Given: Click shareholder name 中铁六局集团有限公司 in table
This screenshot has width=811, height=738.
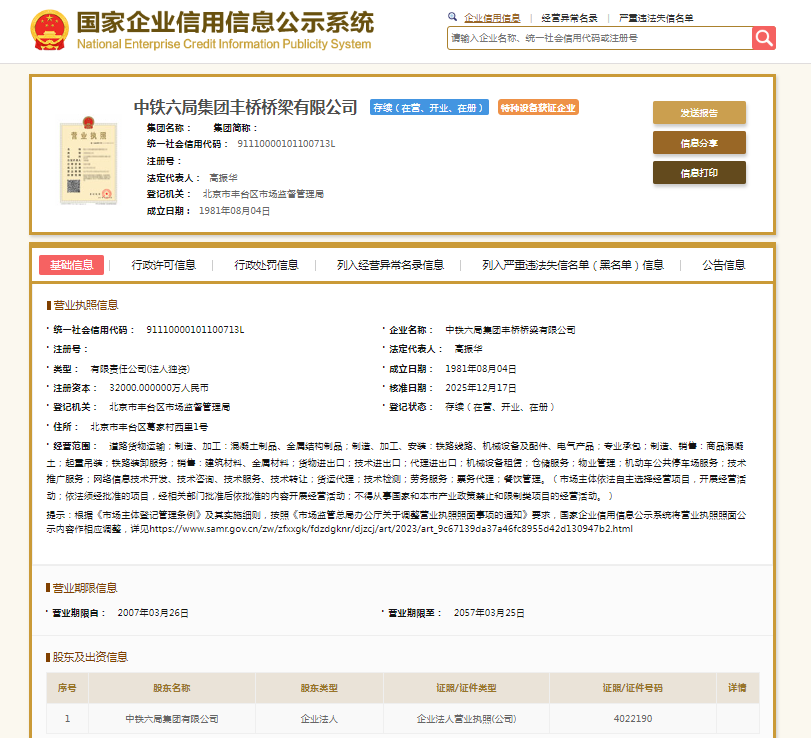Looking at the screenshot, I should [x=171, y=718].
